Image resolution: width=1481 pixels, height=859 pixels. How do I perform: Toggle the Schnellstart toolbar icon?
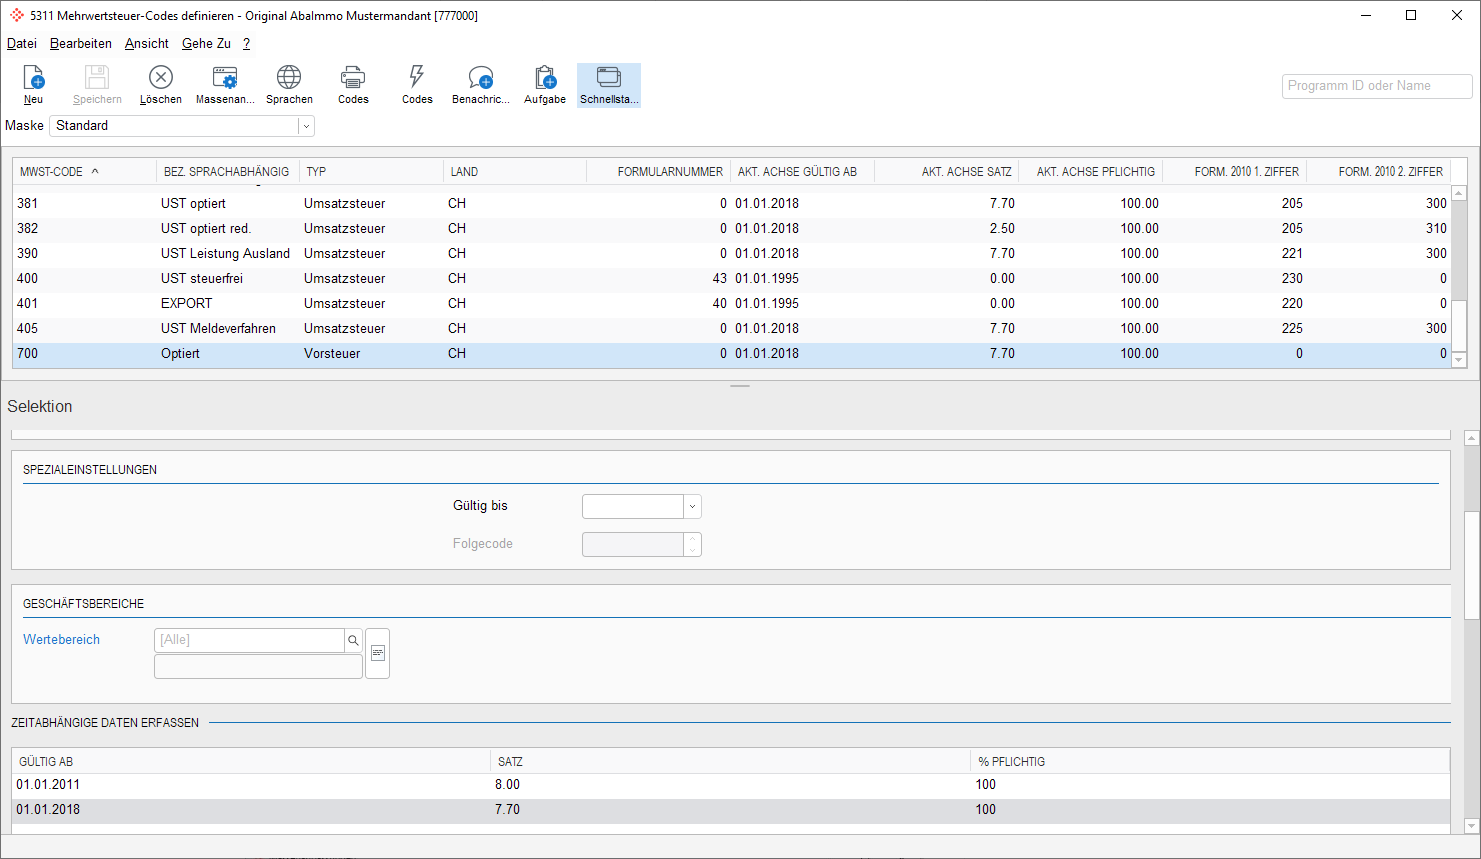(x=609, y=85)
